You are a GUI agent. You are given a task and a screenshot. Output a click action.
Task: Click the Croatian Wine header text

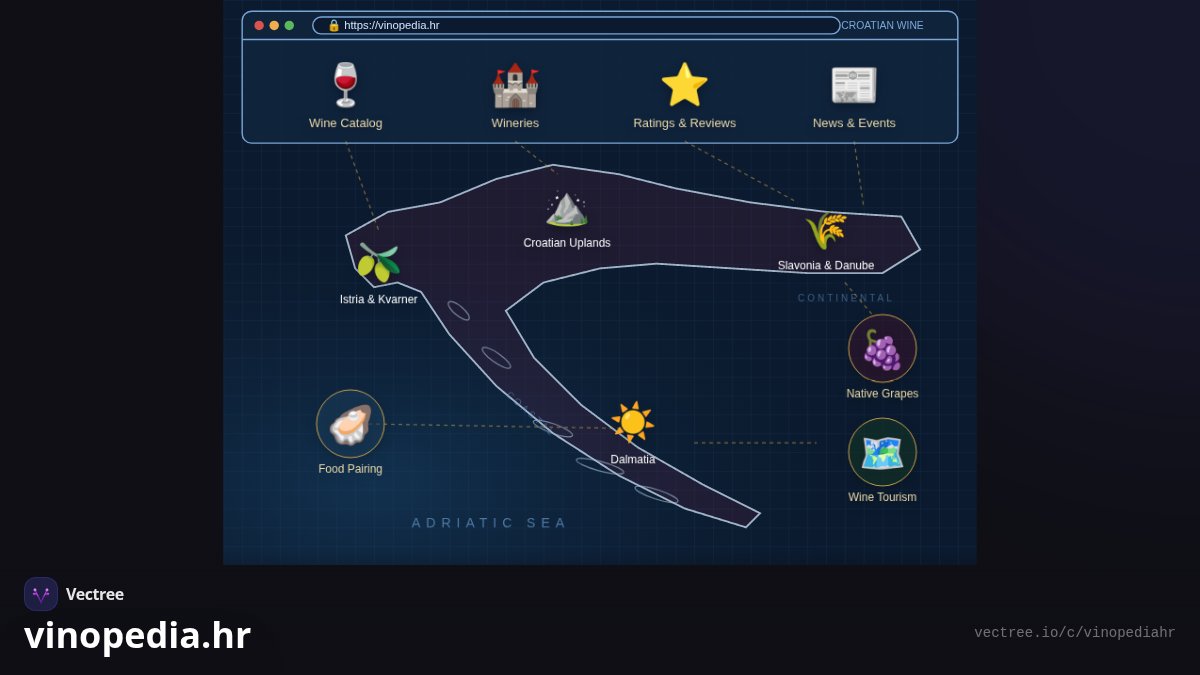tap(882, 25)
